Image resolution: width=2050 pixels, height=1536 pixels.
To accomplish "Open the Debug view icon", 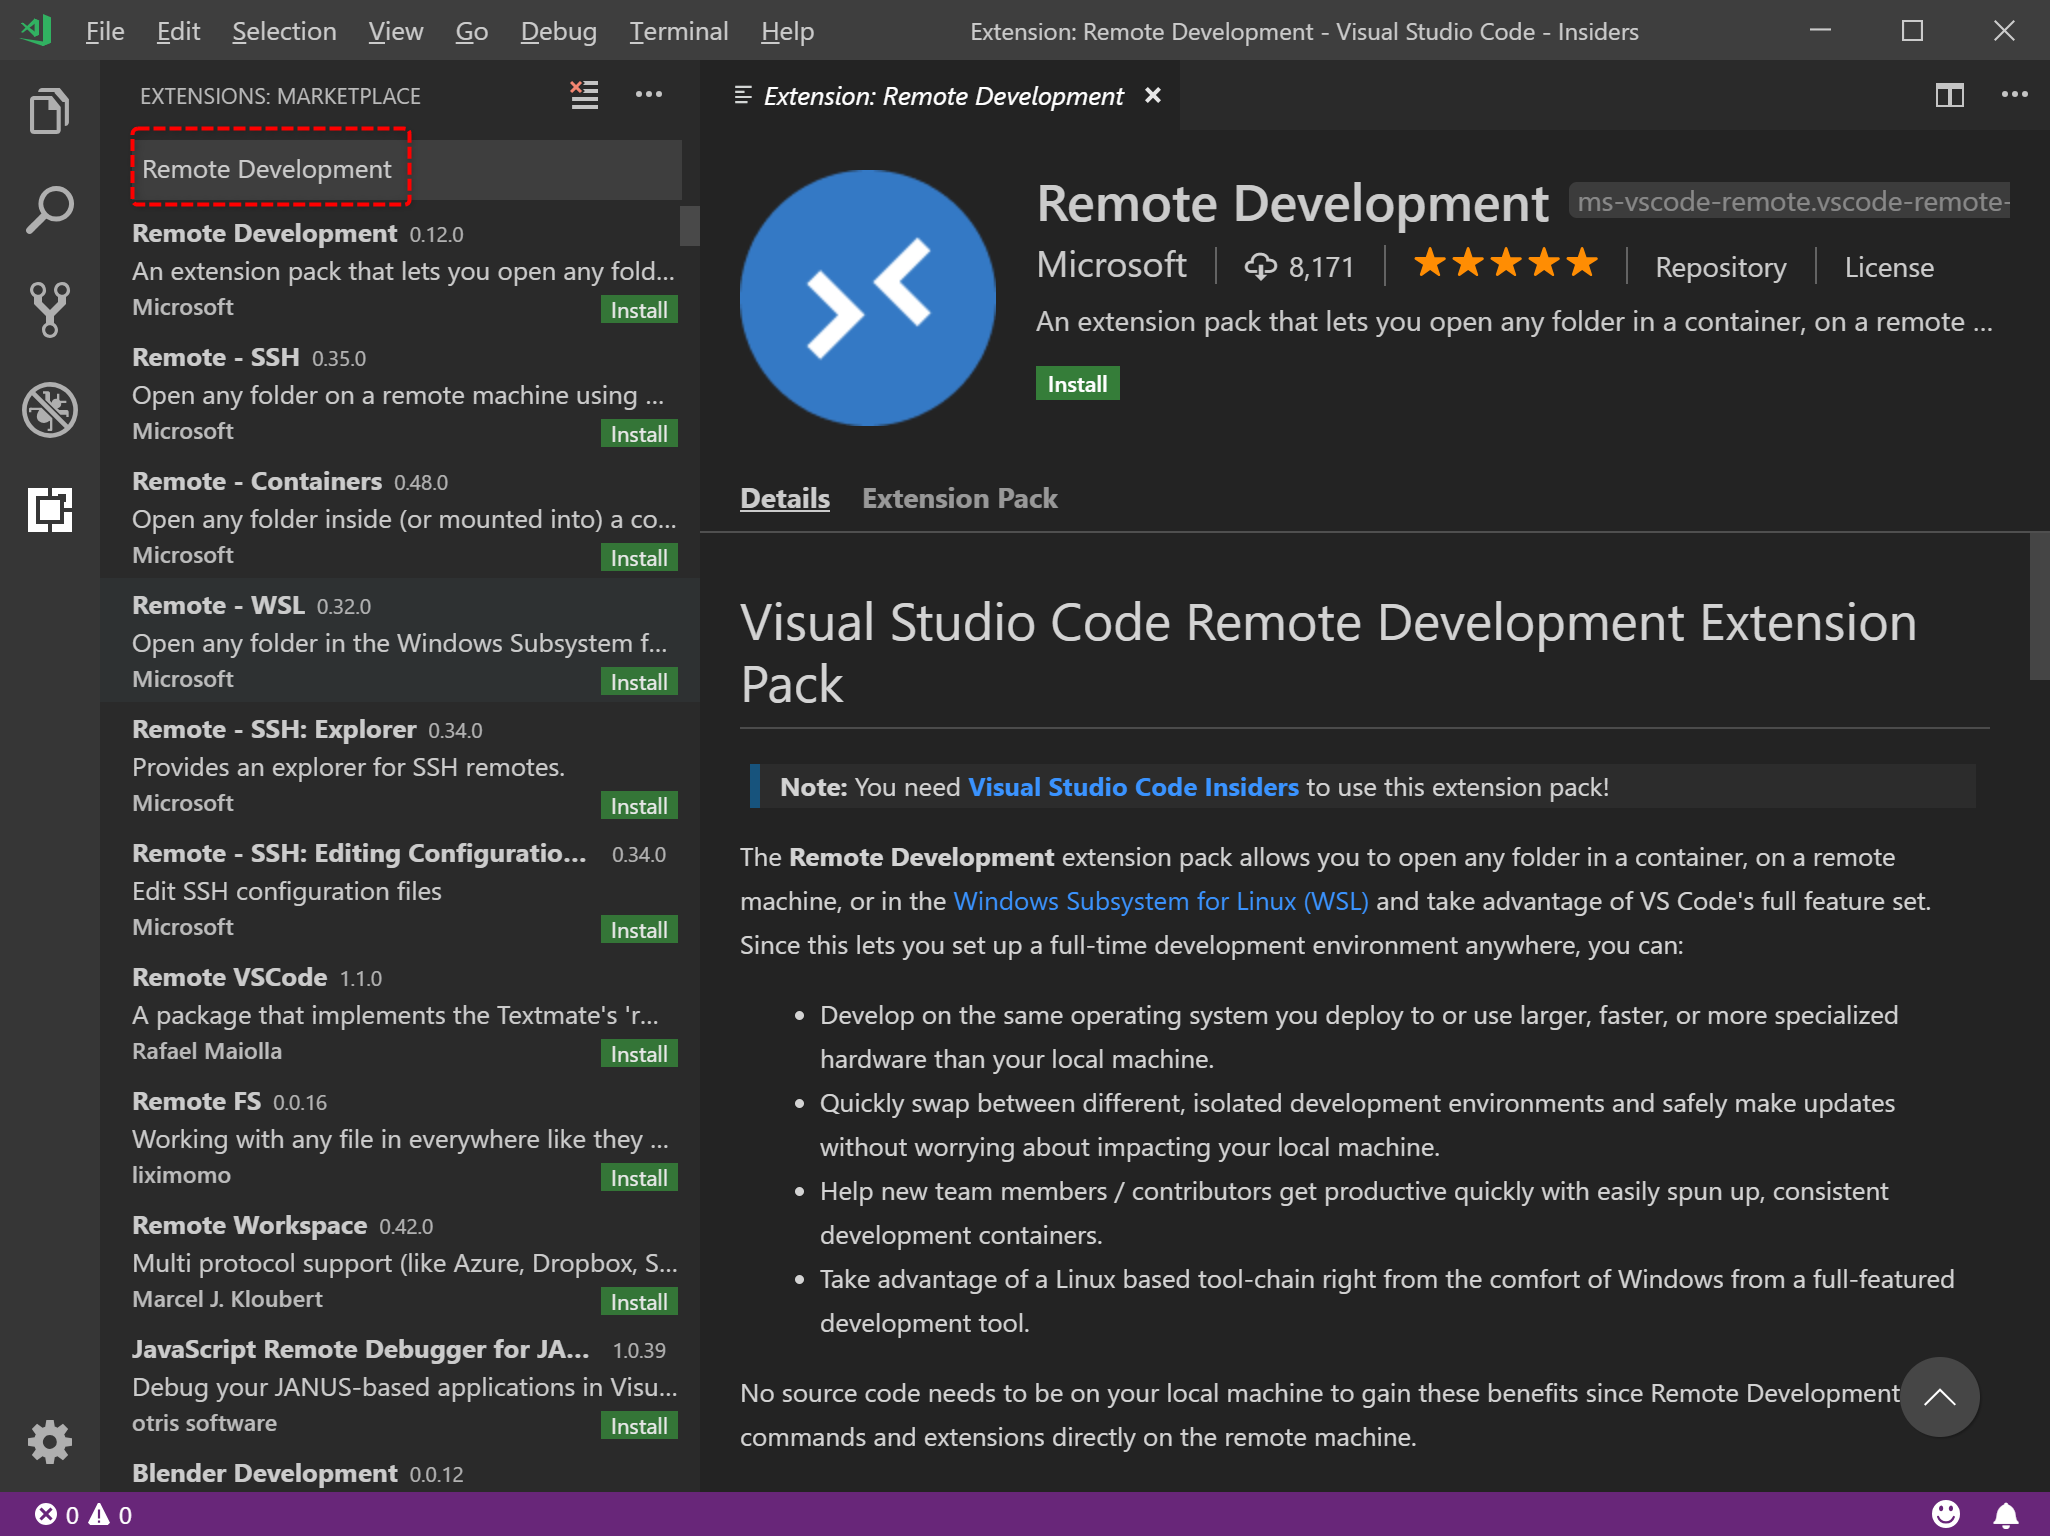I will tap(49, 410).
